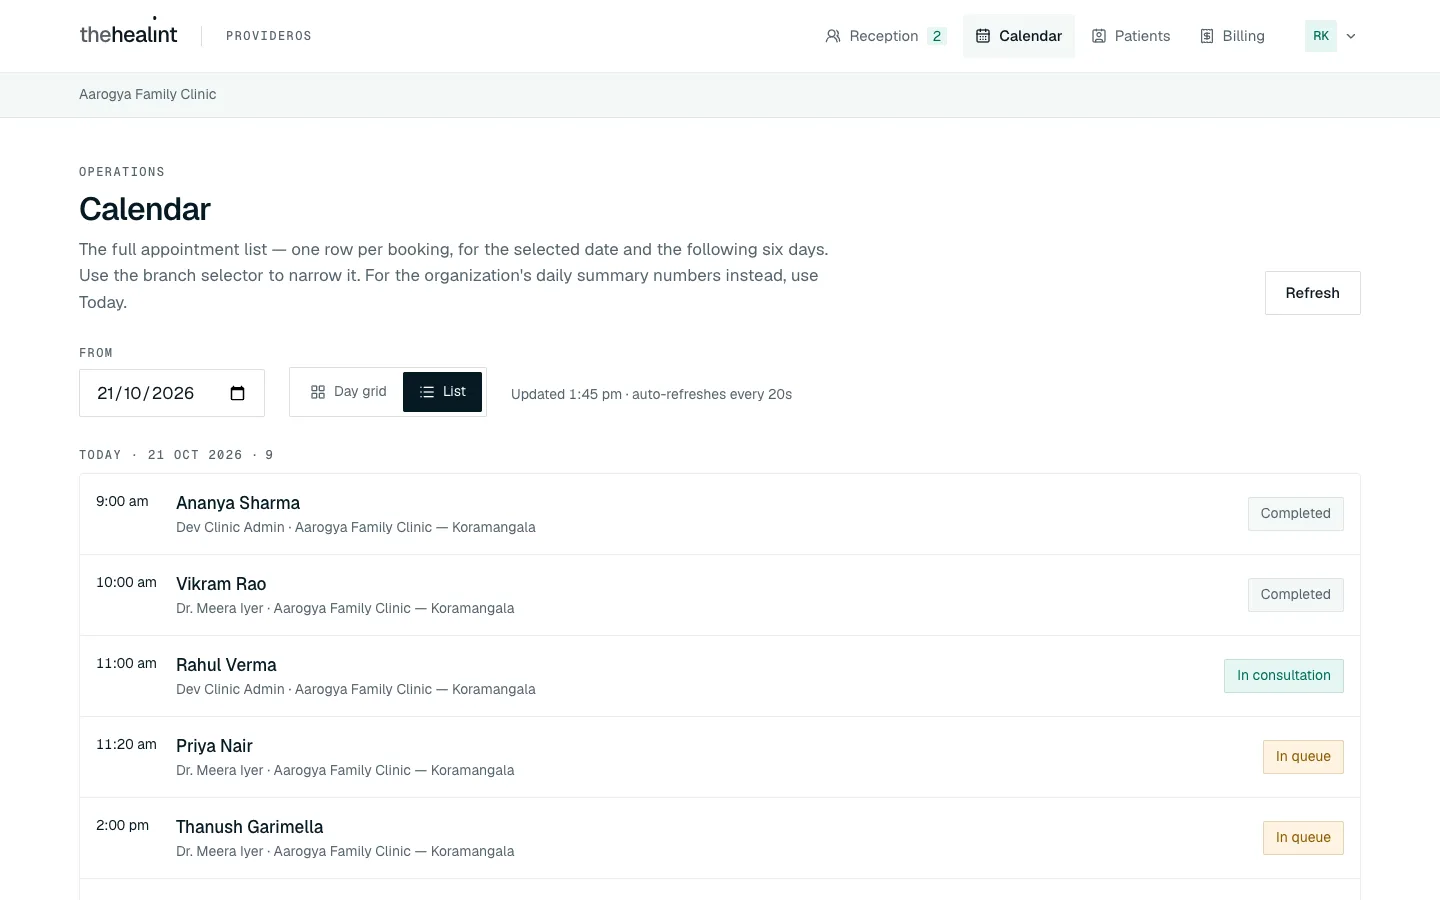The image size is (1440, 900).
Task: Click In queue status for Thanush Garimella
Action: click(1303, 838)
